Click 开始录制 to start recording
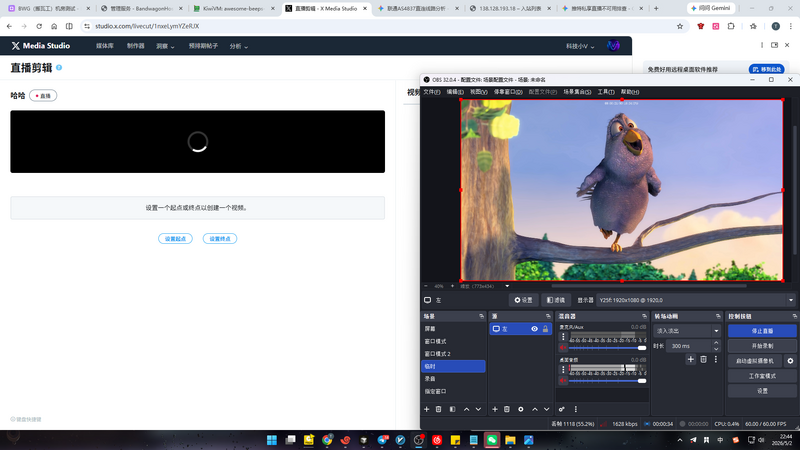Image resolution: width=800 pixels, height=450 pixels. 762,346
